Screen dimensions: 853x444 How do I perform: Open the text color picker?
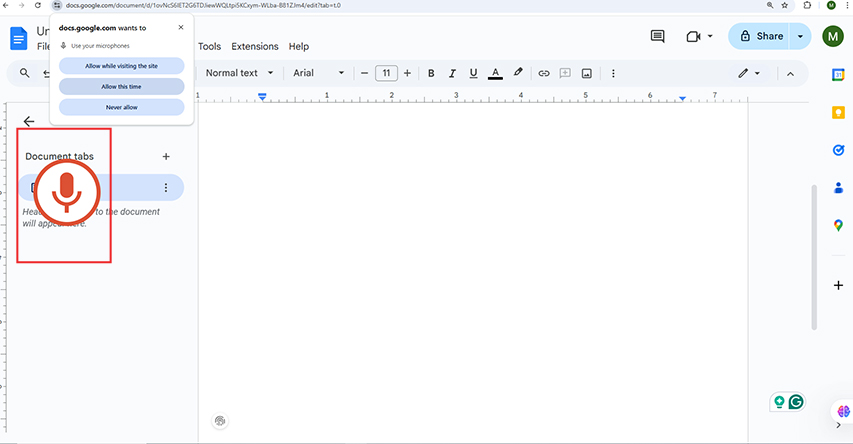[x=495, y=73]
